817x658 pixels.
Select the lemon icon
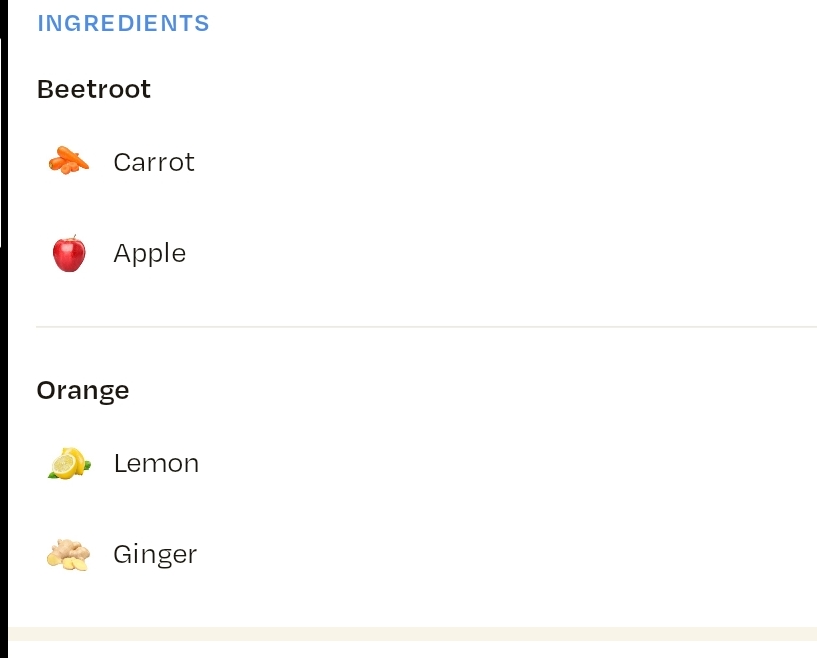click(69, 463)
